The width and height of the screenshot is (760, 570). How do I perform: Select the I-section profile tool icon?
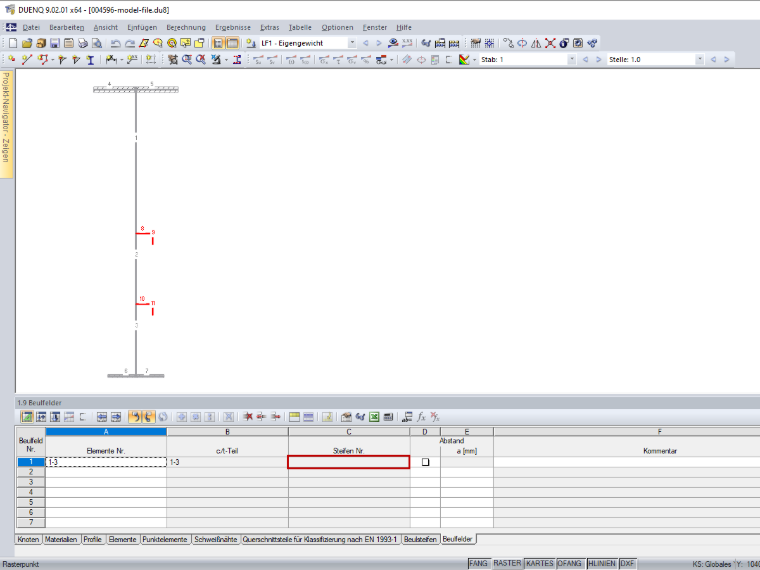pyautogui.click(x=90, y=60)
